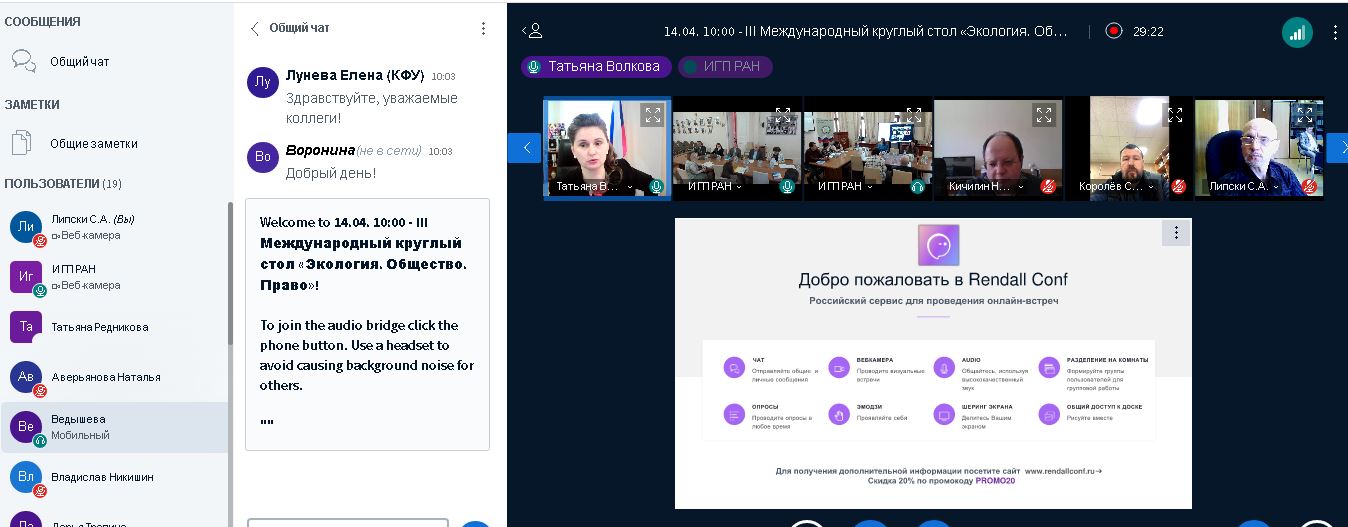Click the Ве avatar with headphones badge
The image size is (1348, 527).
point(26,427)
